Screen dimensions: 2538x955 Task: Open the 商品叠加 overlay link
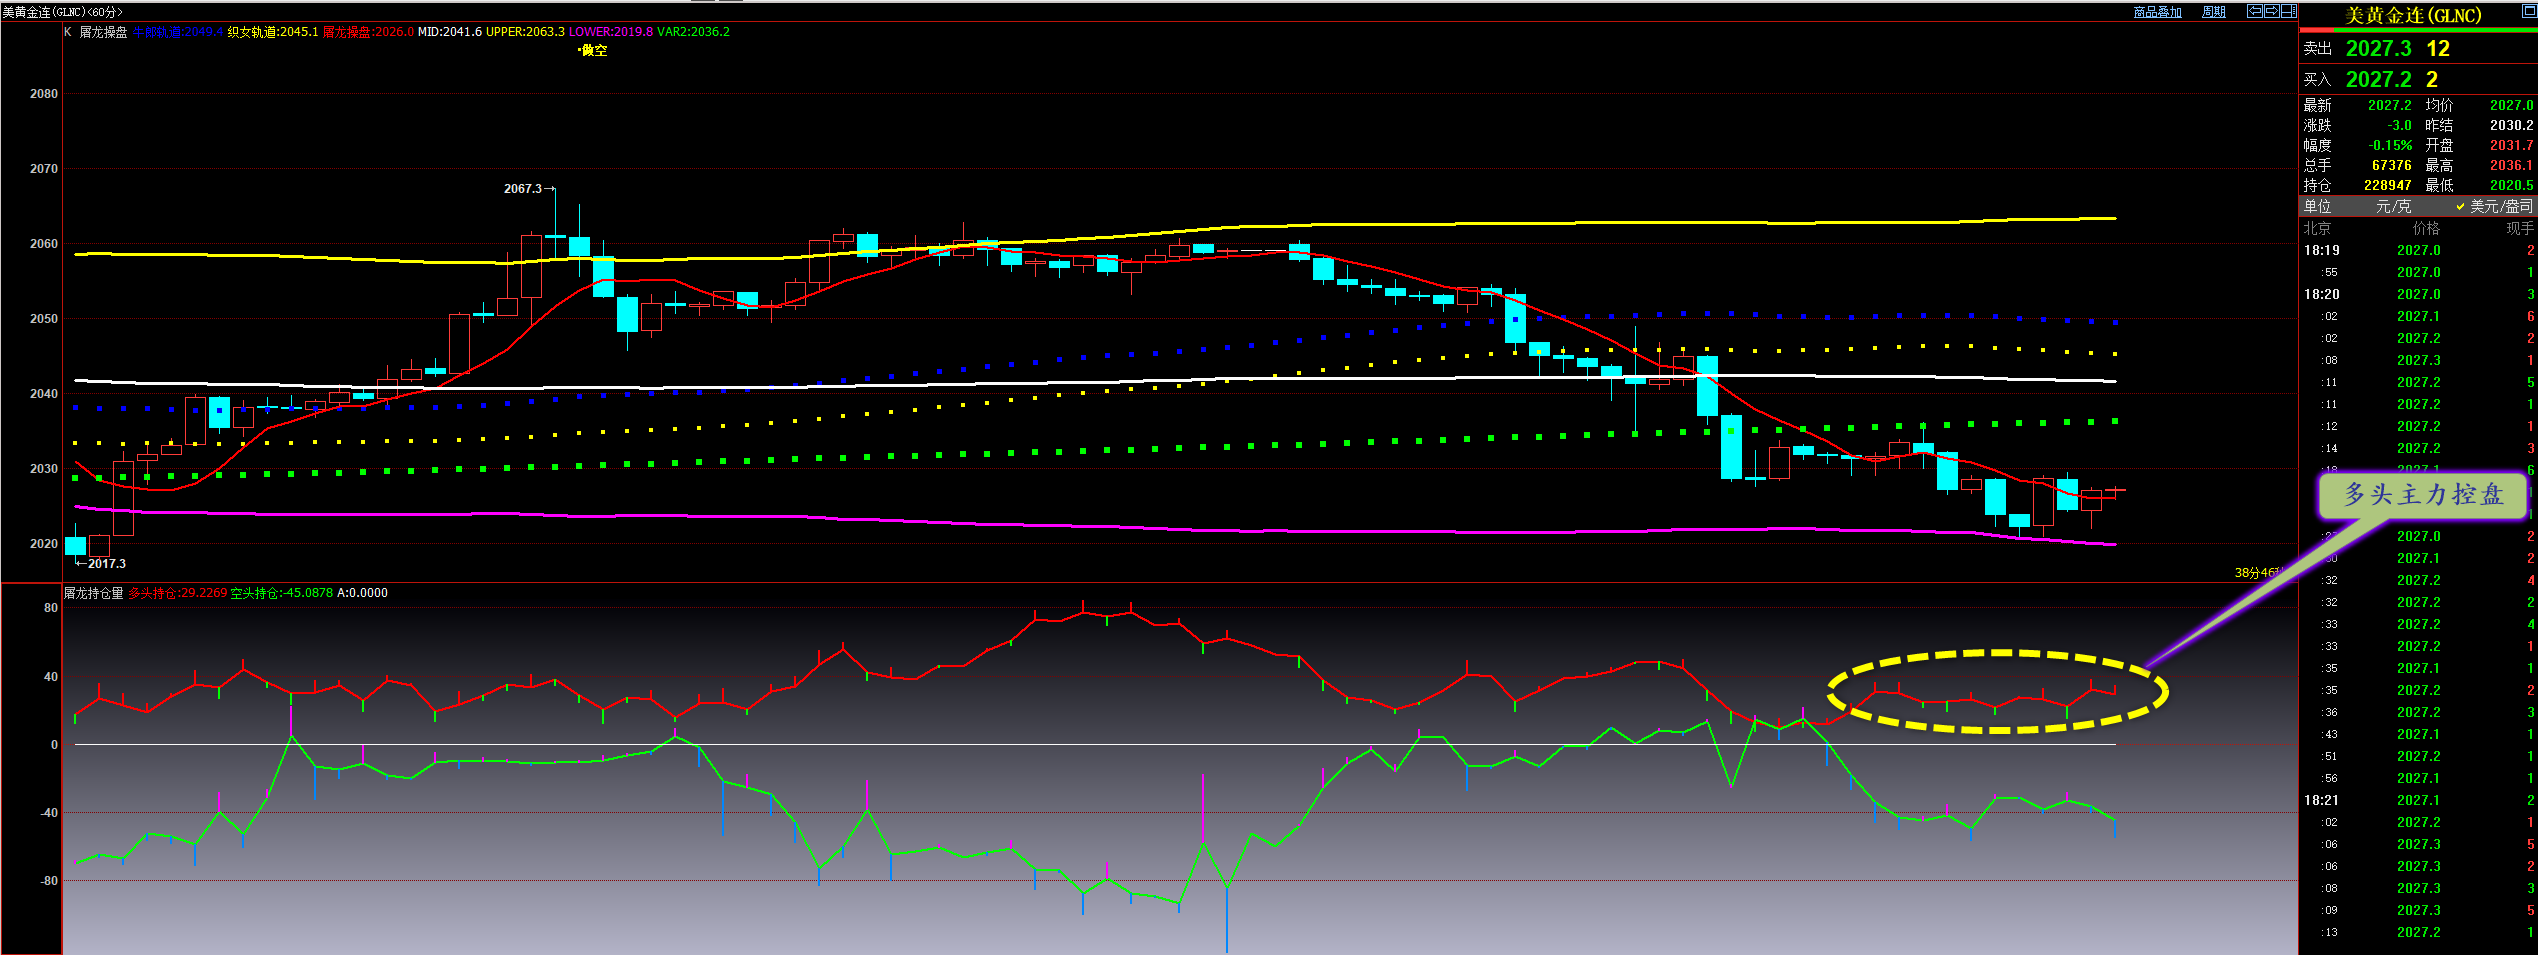tap(2157, 12)
